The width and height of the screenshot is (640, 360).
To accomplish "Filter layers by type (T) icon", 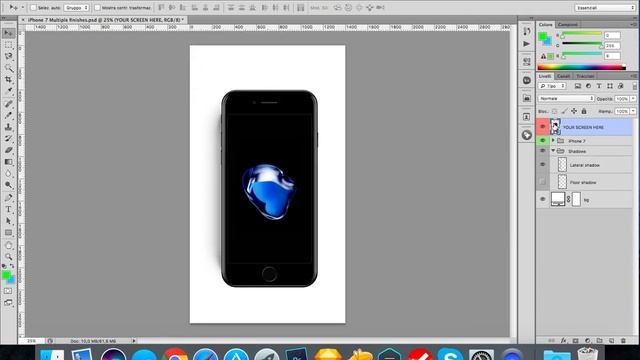I will click(x=599, y=86).
